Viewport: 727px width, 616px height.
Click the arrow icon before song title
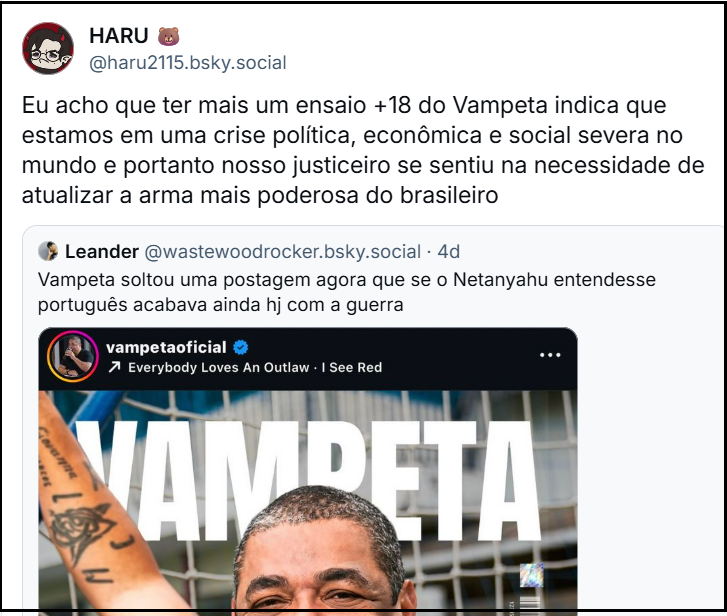(114, 368)
